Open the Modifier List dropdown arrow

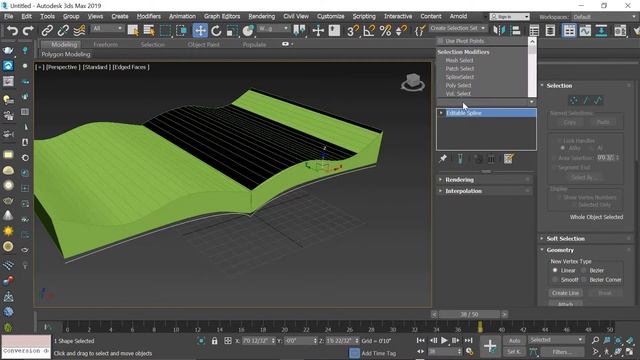pos(531,102)
